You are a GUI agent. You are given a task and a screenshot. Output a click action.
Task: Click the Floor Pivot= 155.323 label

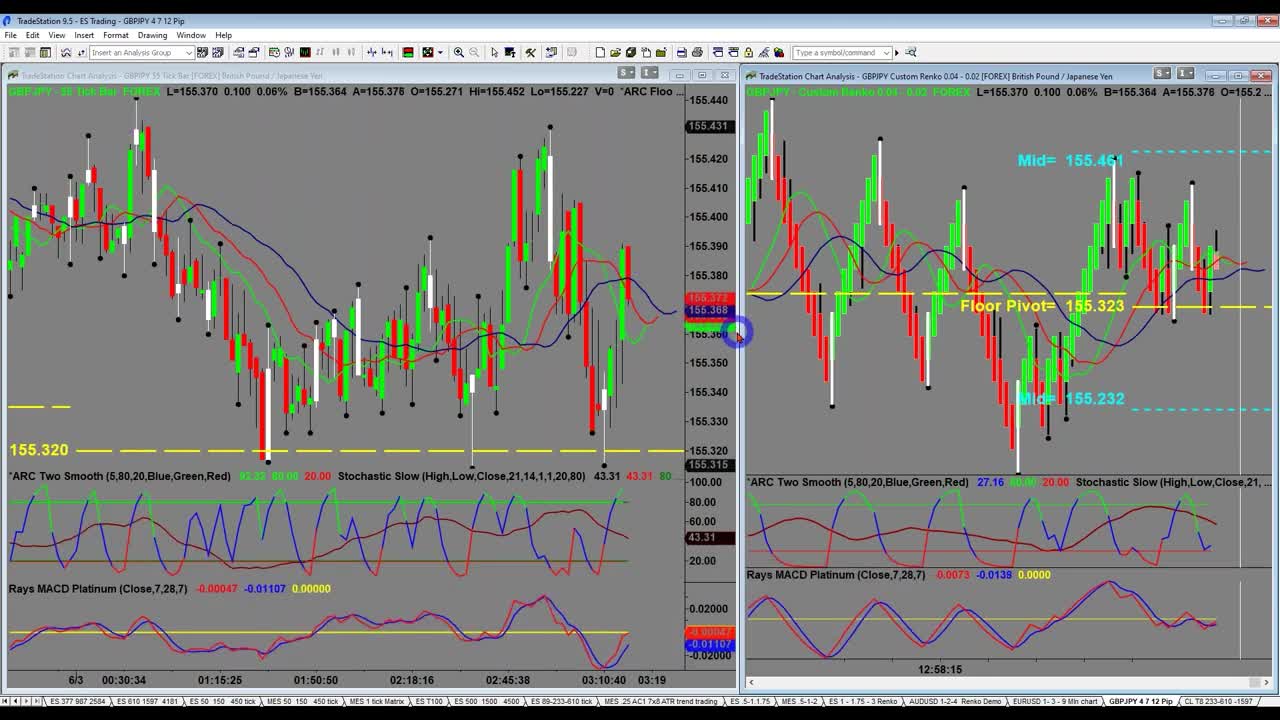click(1042, 306)
